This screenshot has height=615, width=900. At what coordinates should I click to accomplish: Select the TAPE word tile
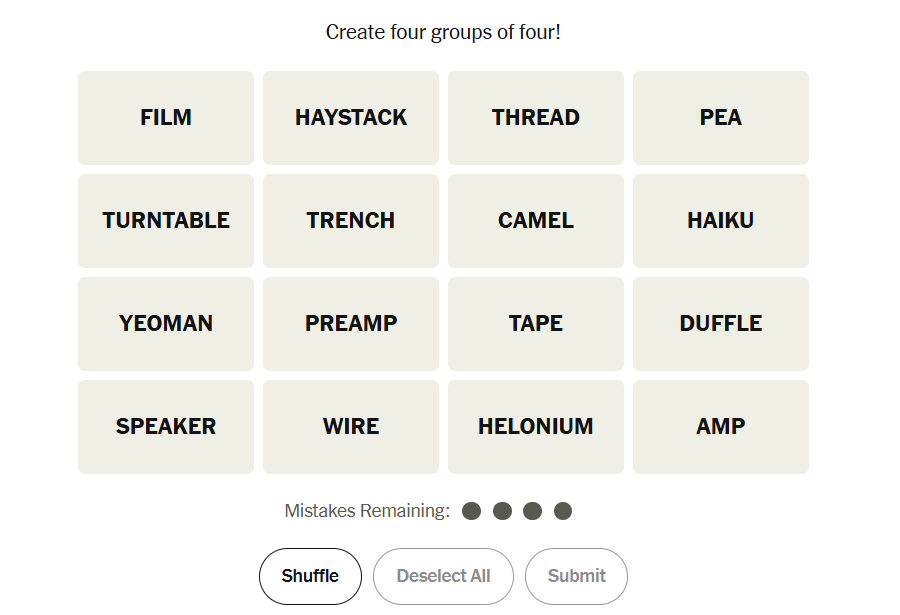pos(536,324)
